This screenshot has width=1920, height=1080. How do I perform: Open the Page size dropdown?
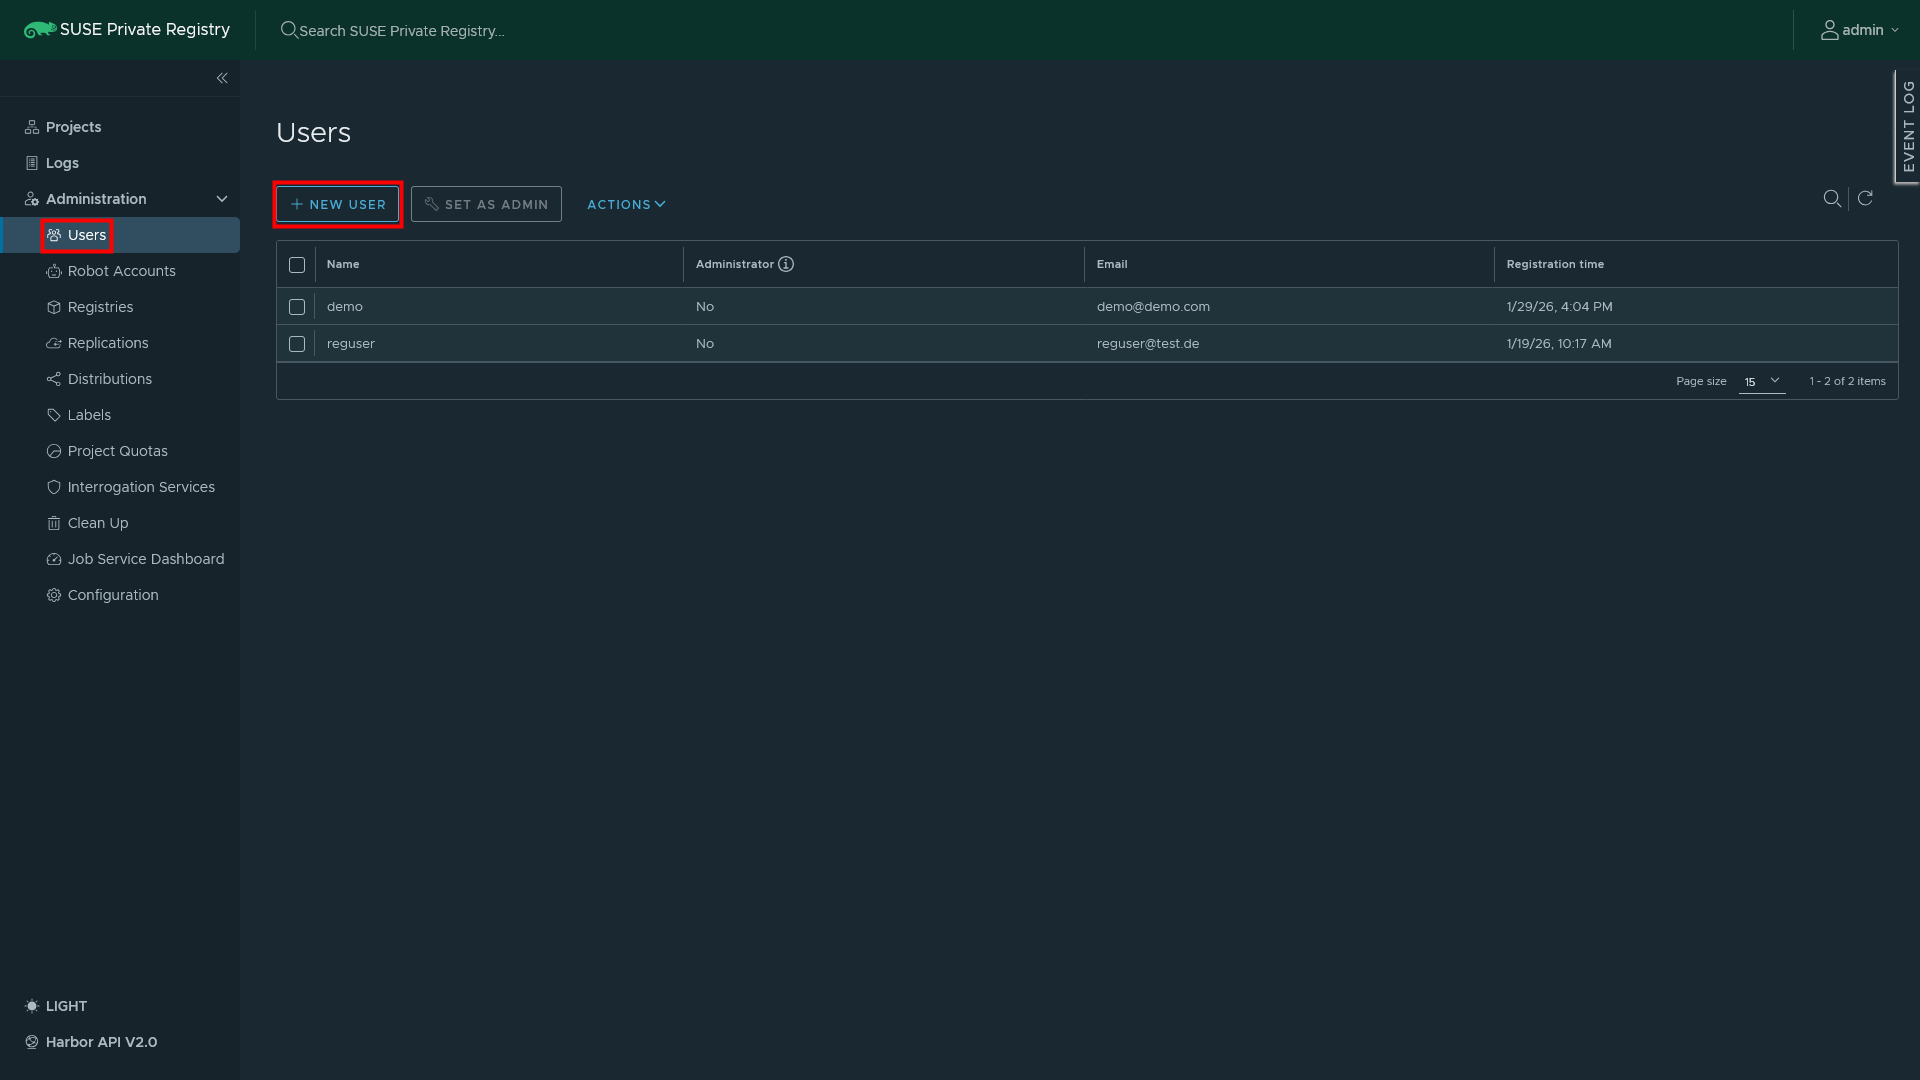[1762, 381]
